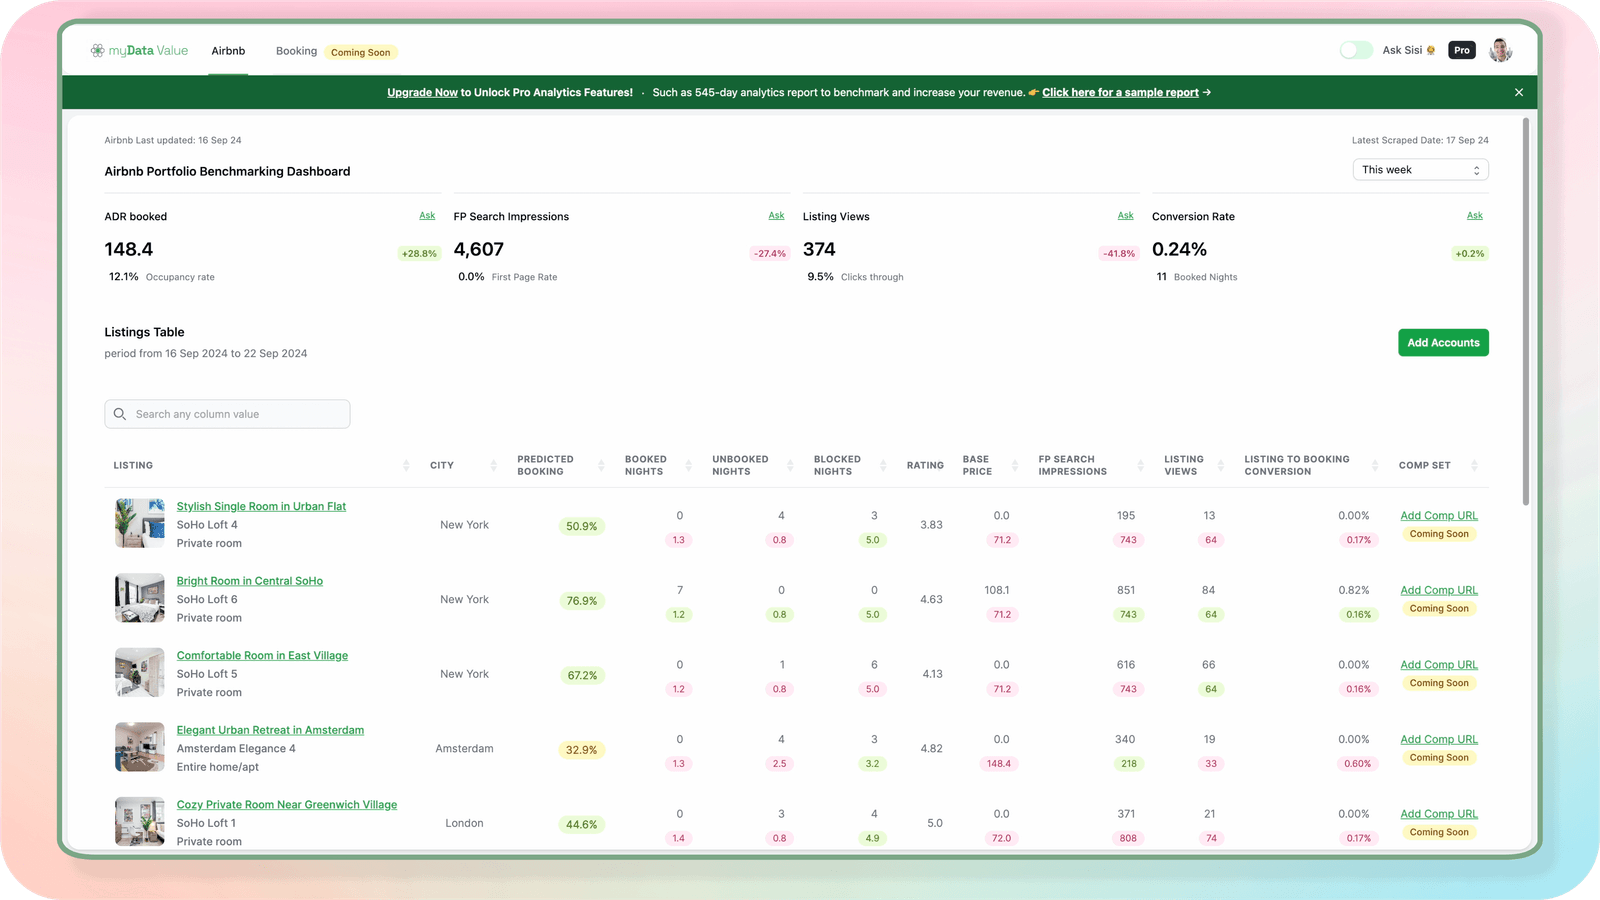This screenshot has width=1600, height=900.
Task: Sort by the City column
Action: click(x=494, y=466)
